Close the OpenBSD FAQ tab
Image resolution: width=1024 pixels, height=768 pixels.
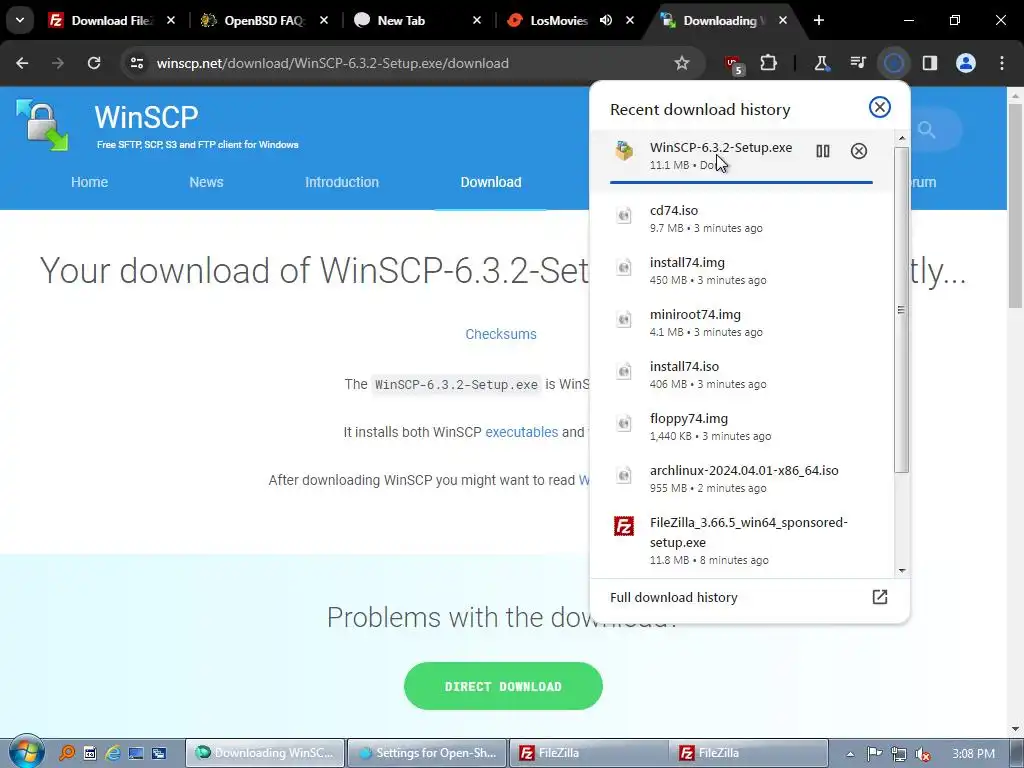pos(324,20)
